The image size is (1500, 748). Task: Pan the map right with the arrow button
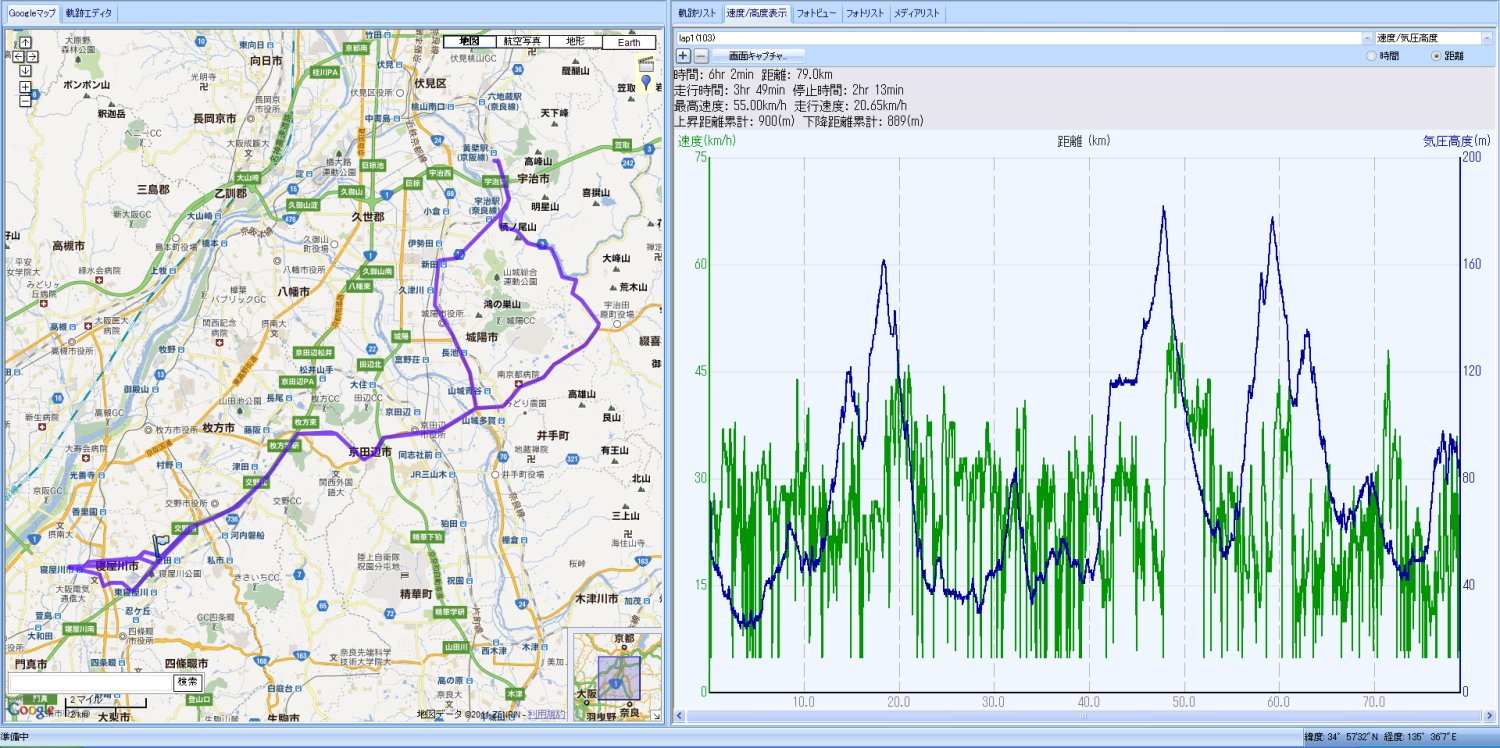click(32, 56)
